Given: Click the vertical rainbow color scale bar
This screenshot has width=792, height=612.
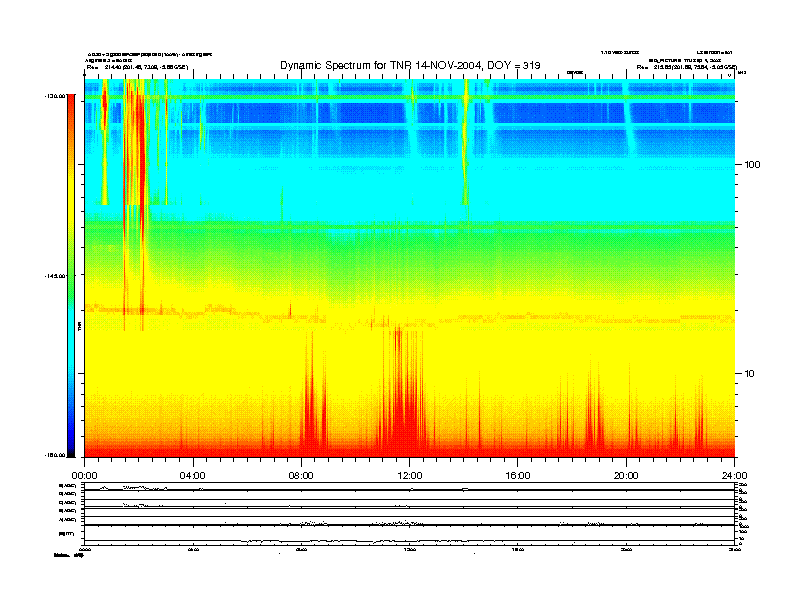Looking at the screenshot, I should pyautogui.click(x=72, y=275).
